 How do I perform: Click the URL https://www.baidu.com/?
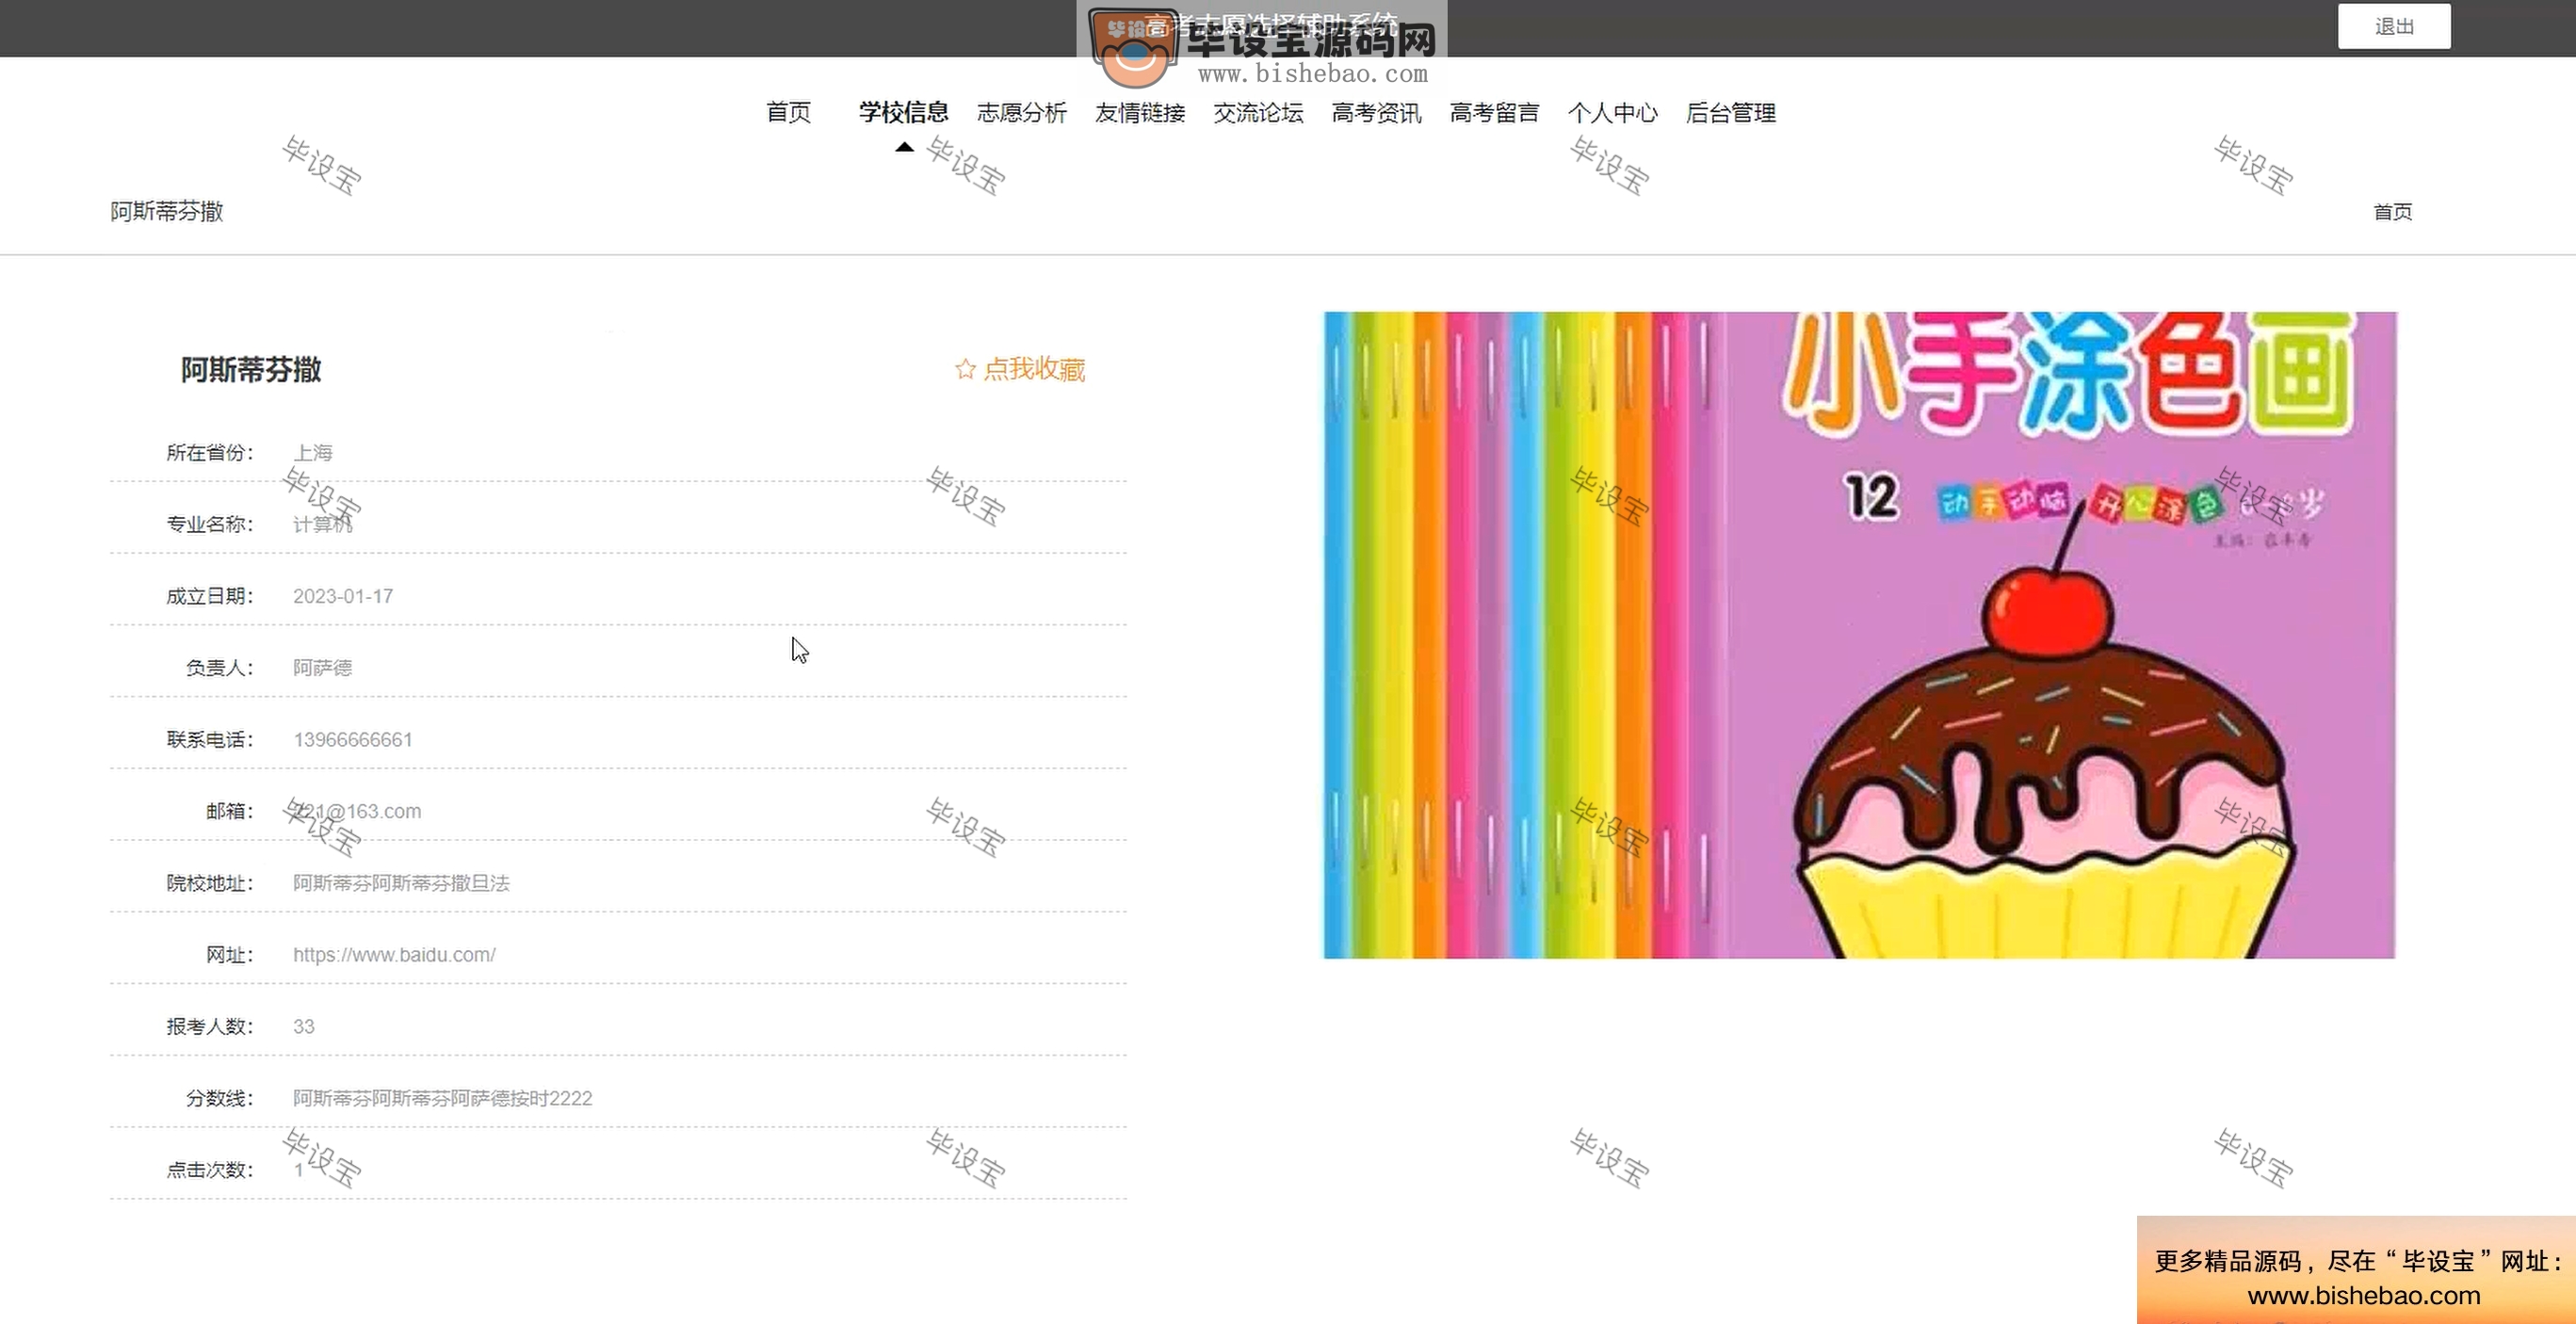pyautogui.click(x=394, y=955)
